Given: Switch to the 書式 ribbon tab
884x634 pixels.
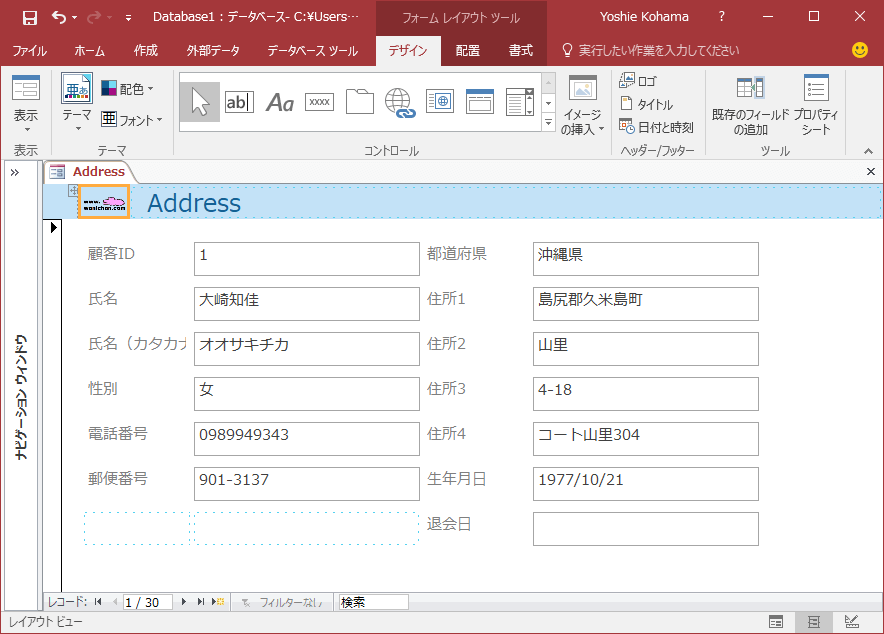Looking at the screenshot, I should point(521,51).
